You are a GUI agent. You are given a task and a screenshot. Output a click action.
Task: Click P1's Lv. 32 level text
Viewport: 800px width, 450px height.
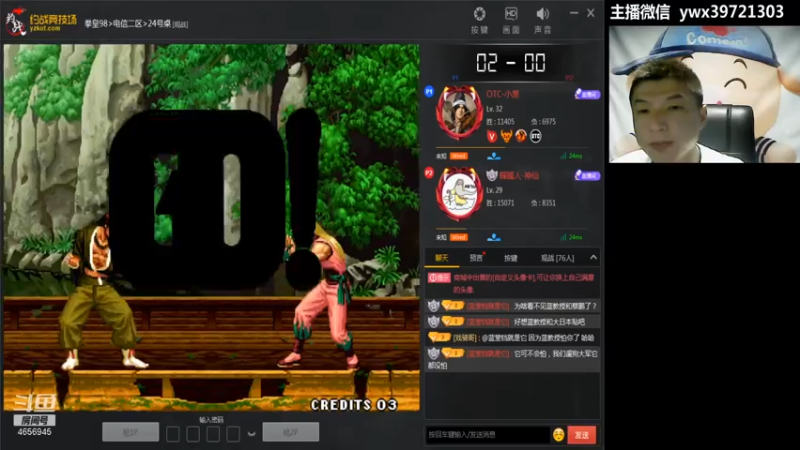tap(494, 109)
